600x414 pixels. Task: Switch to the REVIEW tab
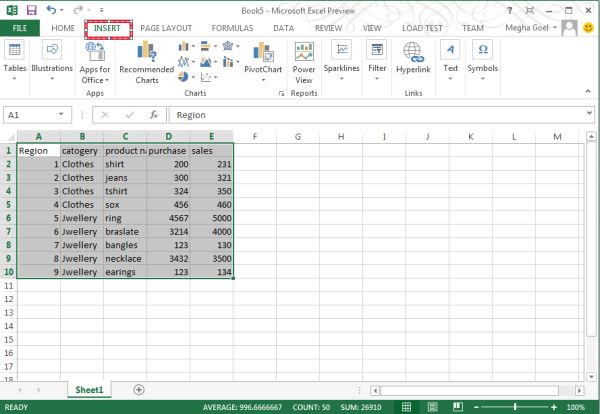(328, 28)
